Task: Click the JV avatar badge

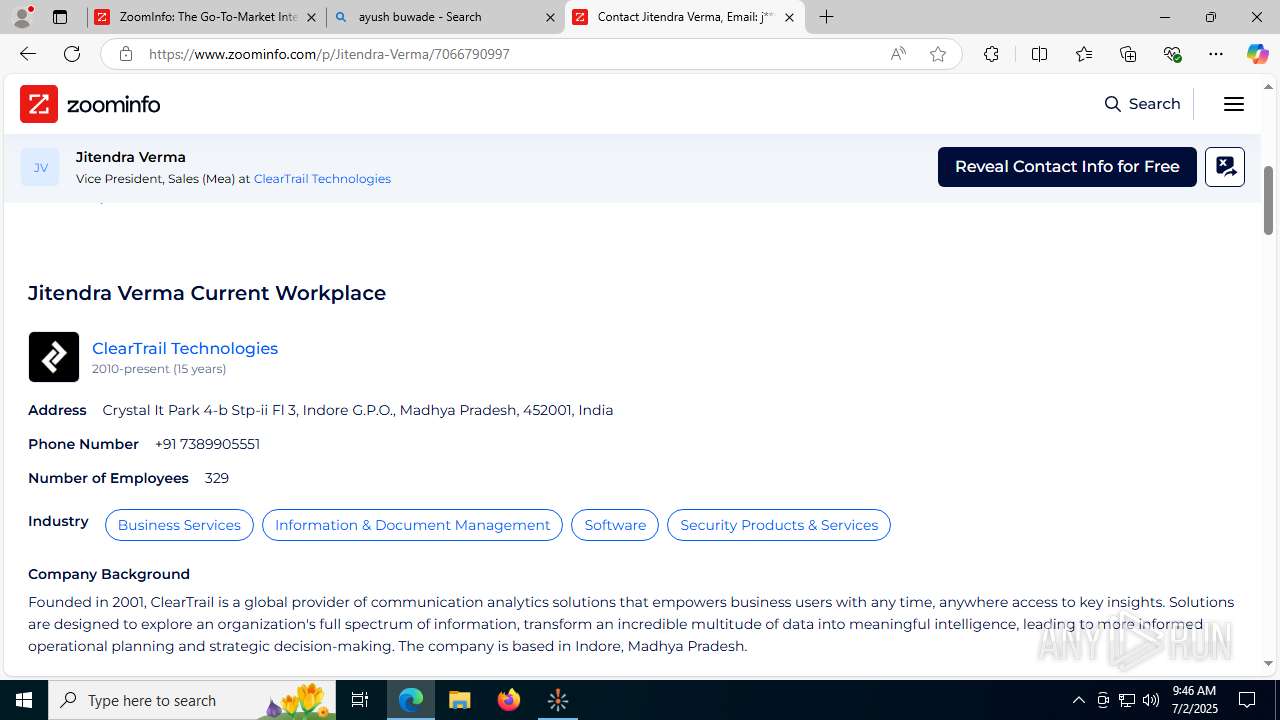Action: tap(40, 167)
